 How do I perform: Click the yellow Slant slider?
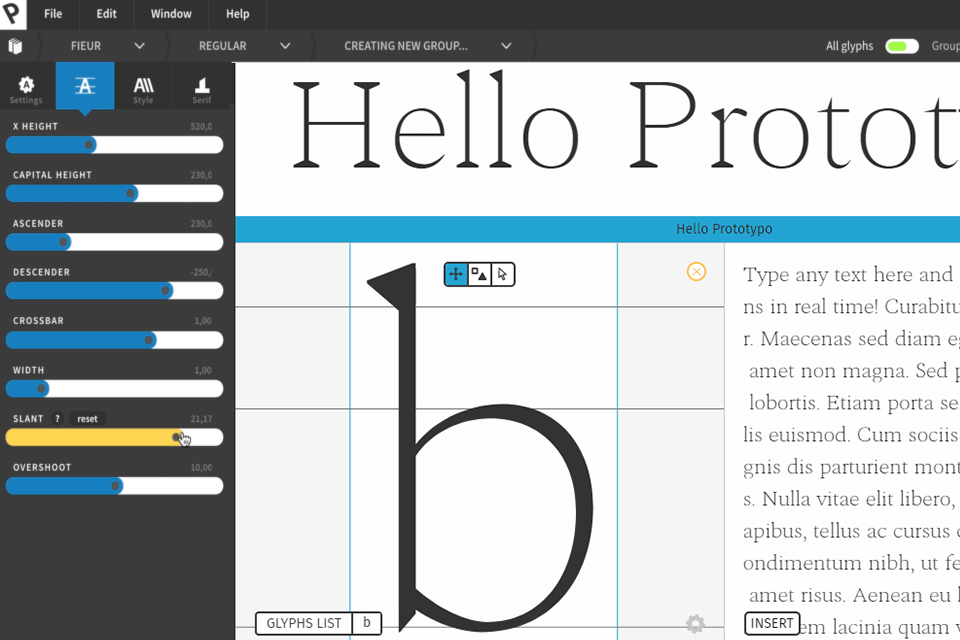click(114, 437)
